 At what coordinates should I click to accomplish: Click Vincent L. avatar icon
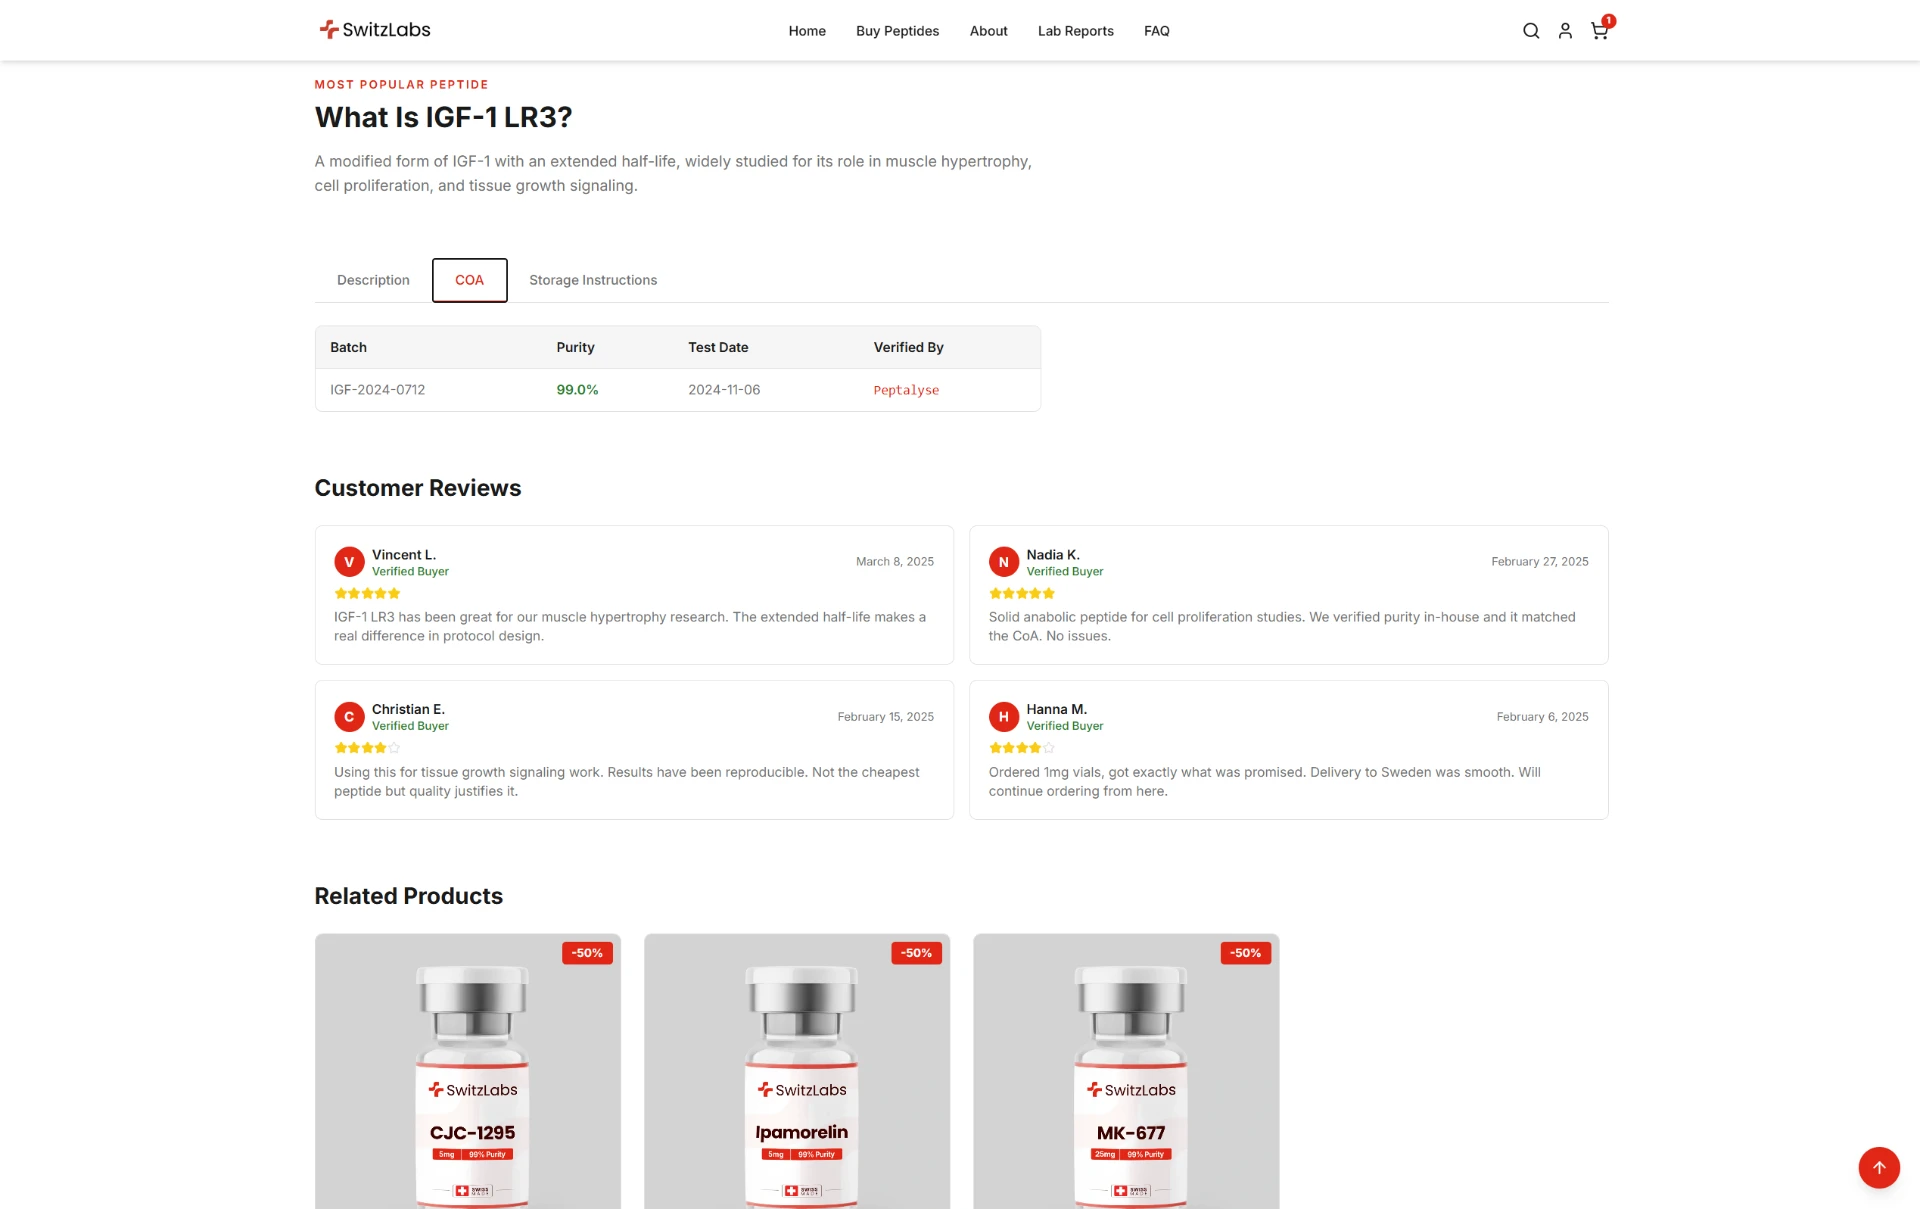click(349, 562)
